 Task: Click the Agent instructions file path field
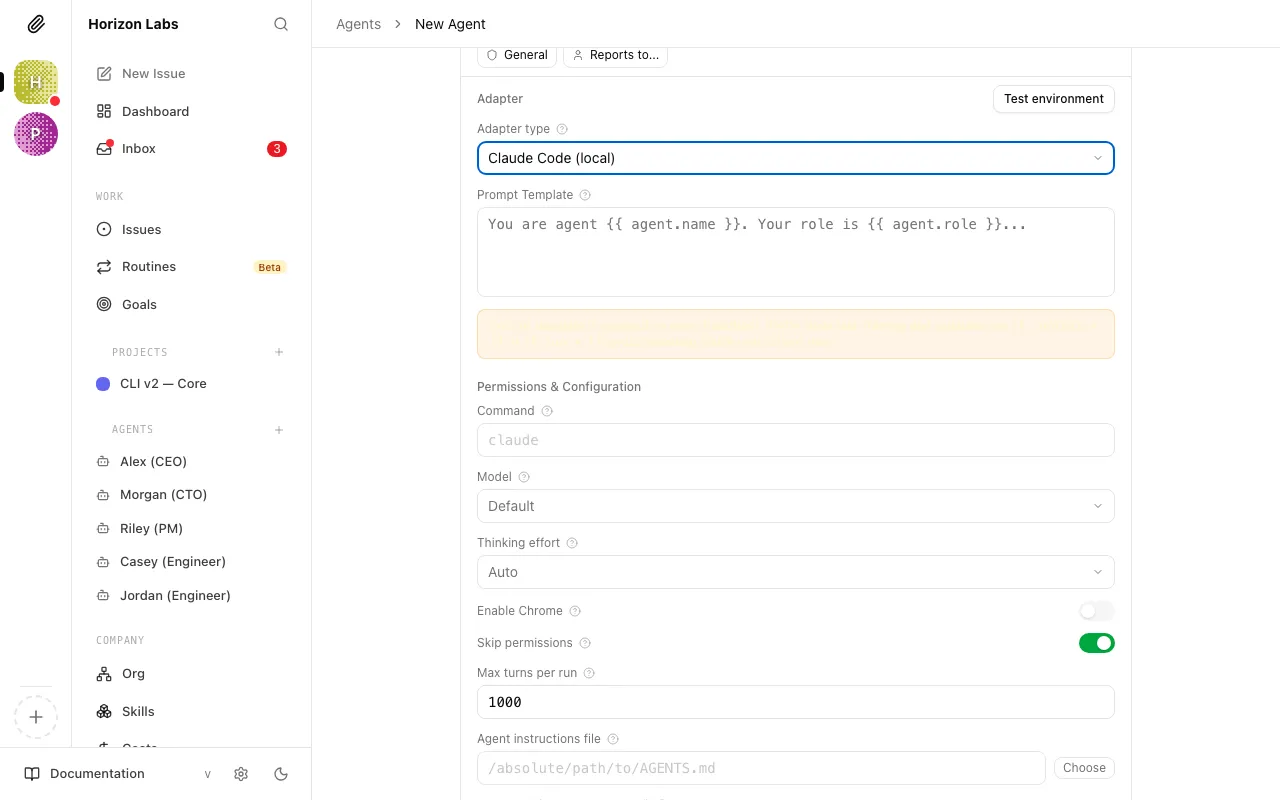point(761,768)
